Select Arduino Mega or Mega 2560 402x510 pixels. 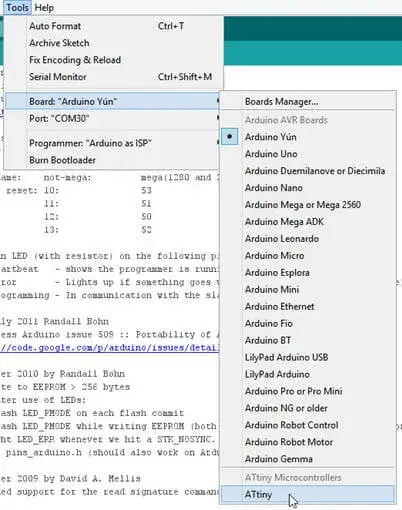(x=307, y=205)
